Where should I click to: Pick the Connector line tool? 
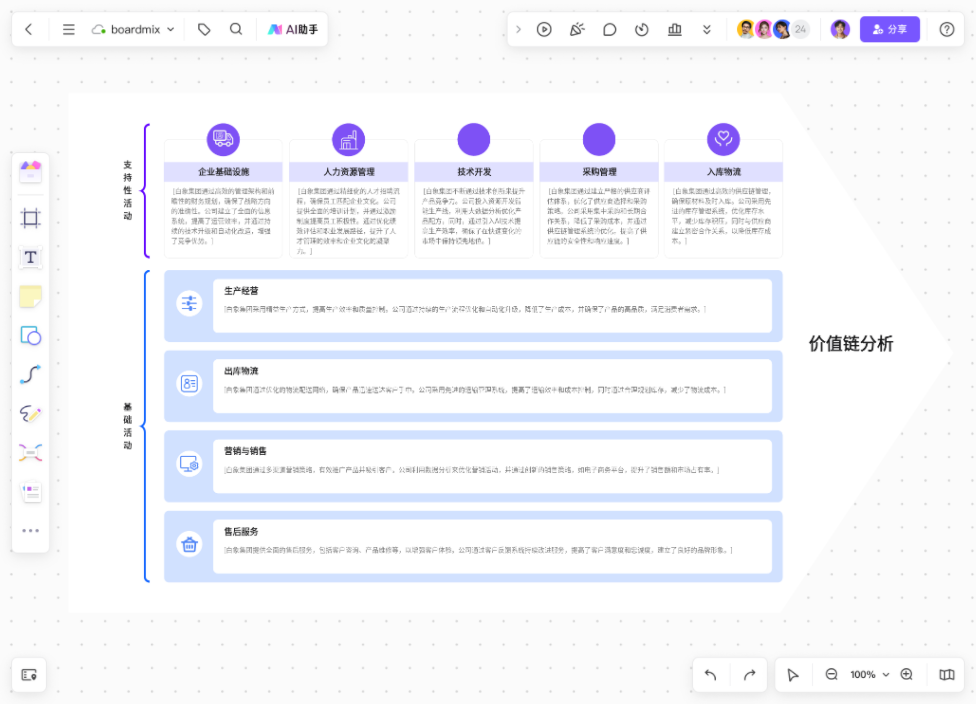30,375
